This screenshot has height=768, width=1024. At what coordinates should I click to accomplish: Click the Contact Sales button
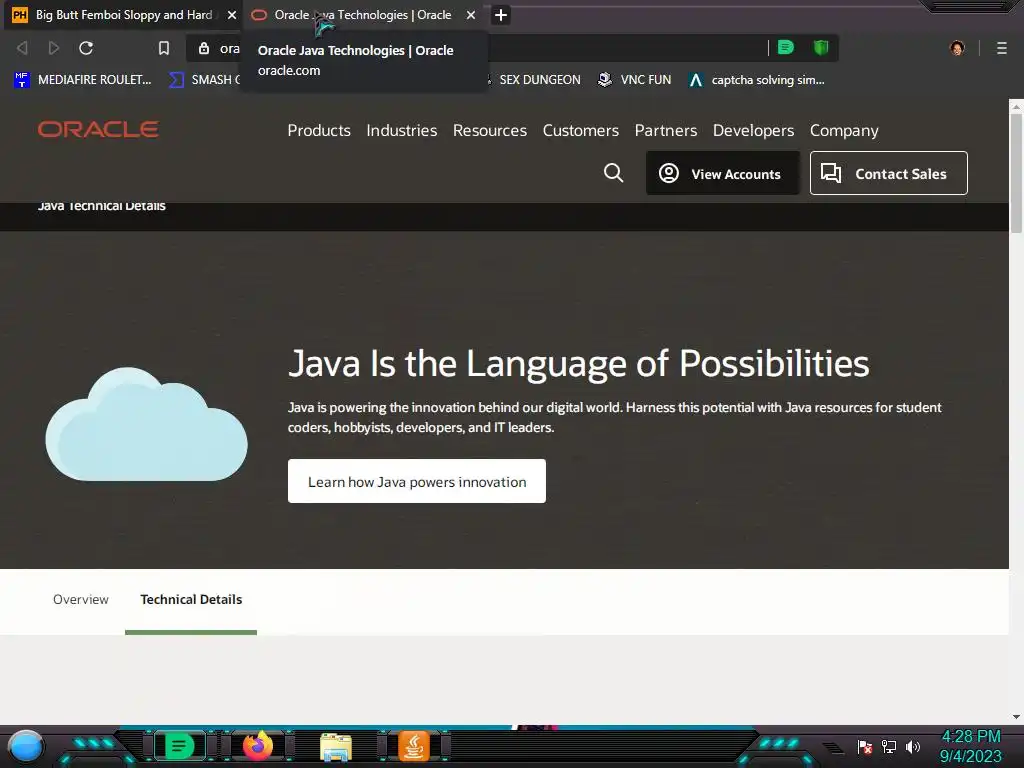pos(888,173)
